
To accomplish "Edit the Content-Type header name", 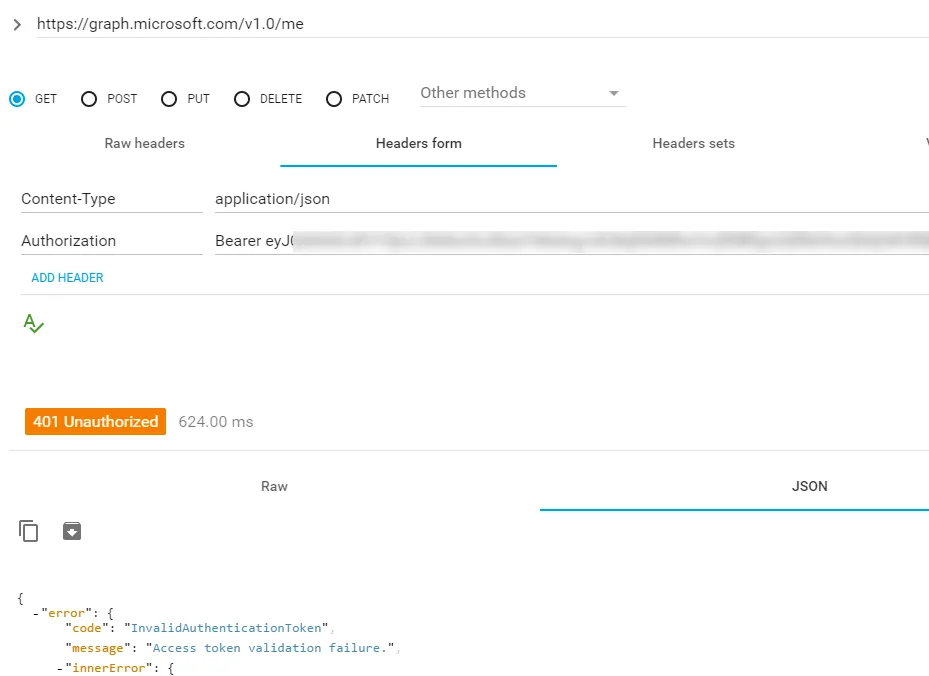I will click(x=111, y=199).
